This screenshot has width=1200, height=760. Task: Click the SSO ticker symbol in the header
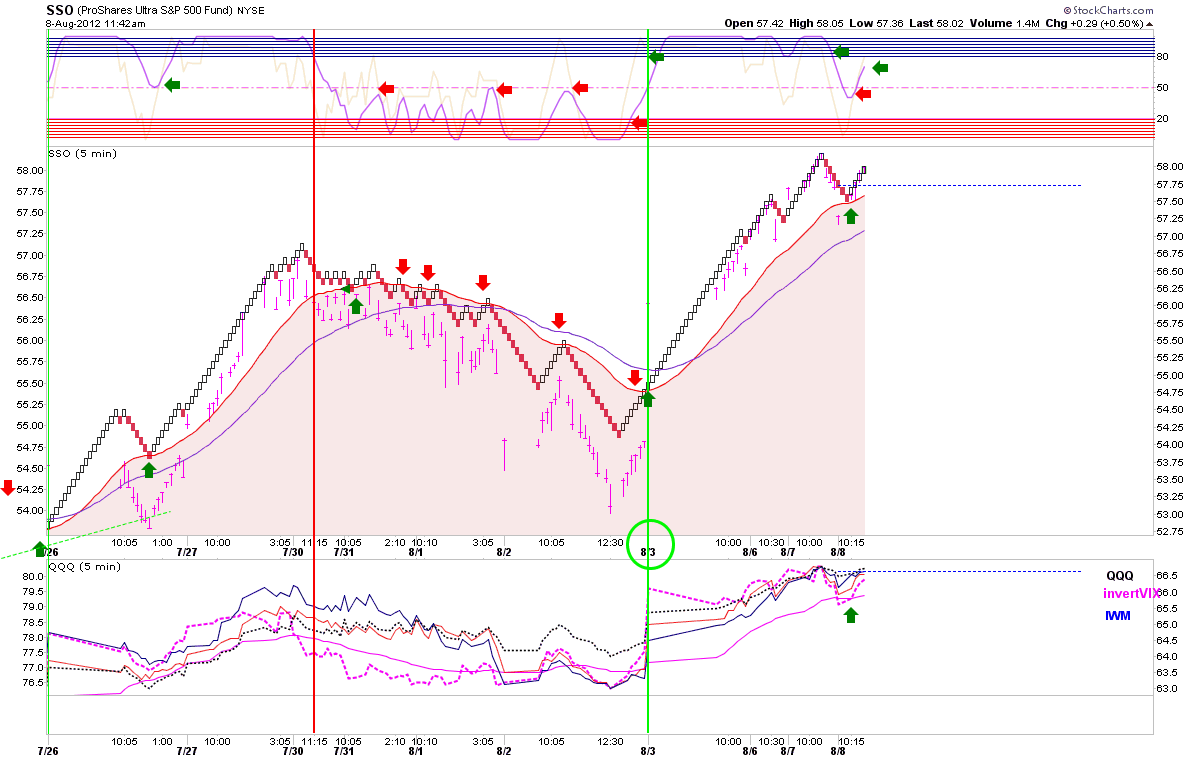(59, 9)
